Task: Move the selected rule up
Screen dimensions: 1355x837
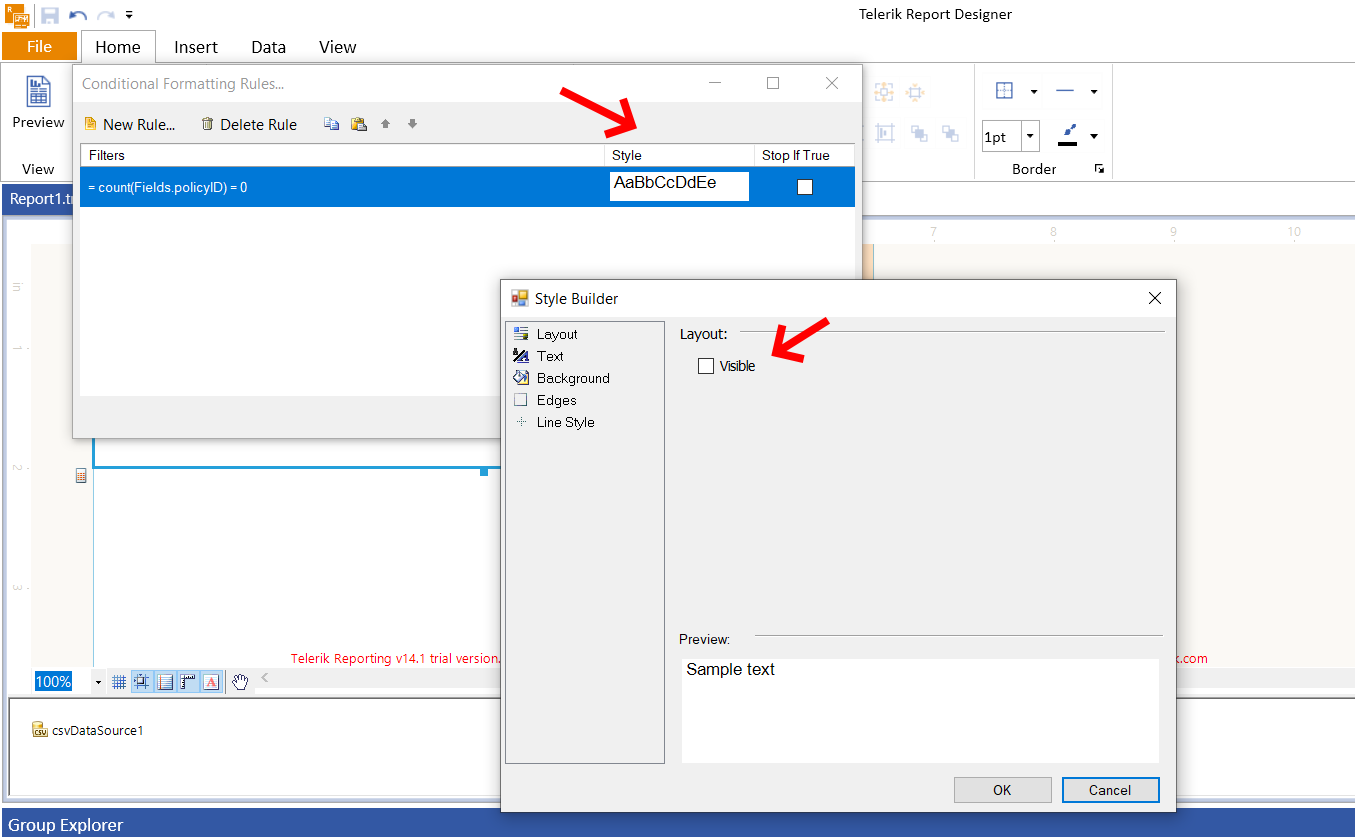Action: pyautogui.click(x=386, y=124)
